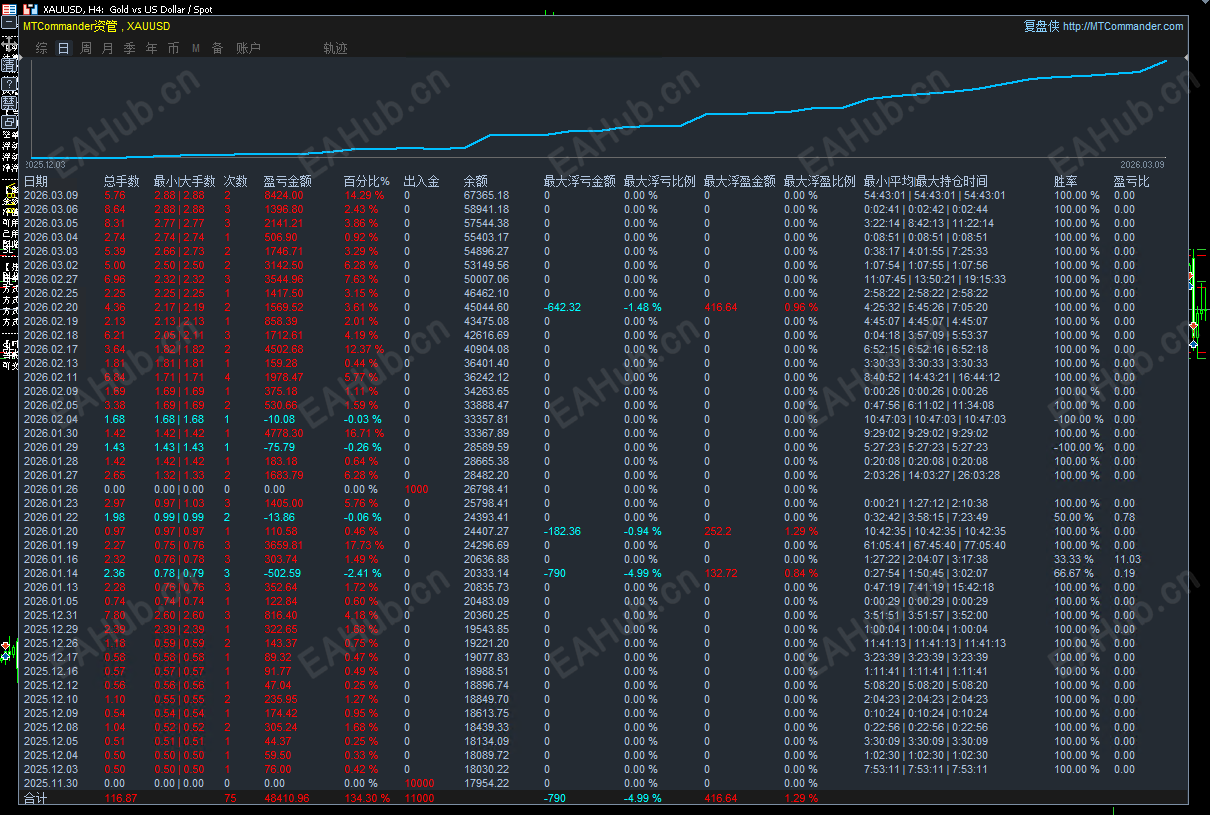Open the http://MTCommander.com link
Image resolution: width=1210 pixels, height=815 pixels.
coord(1122,27)
